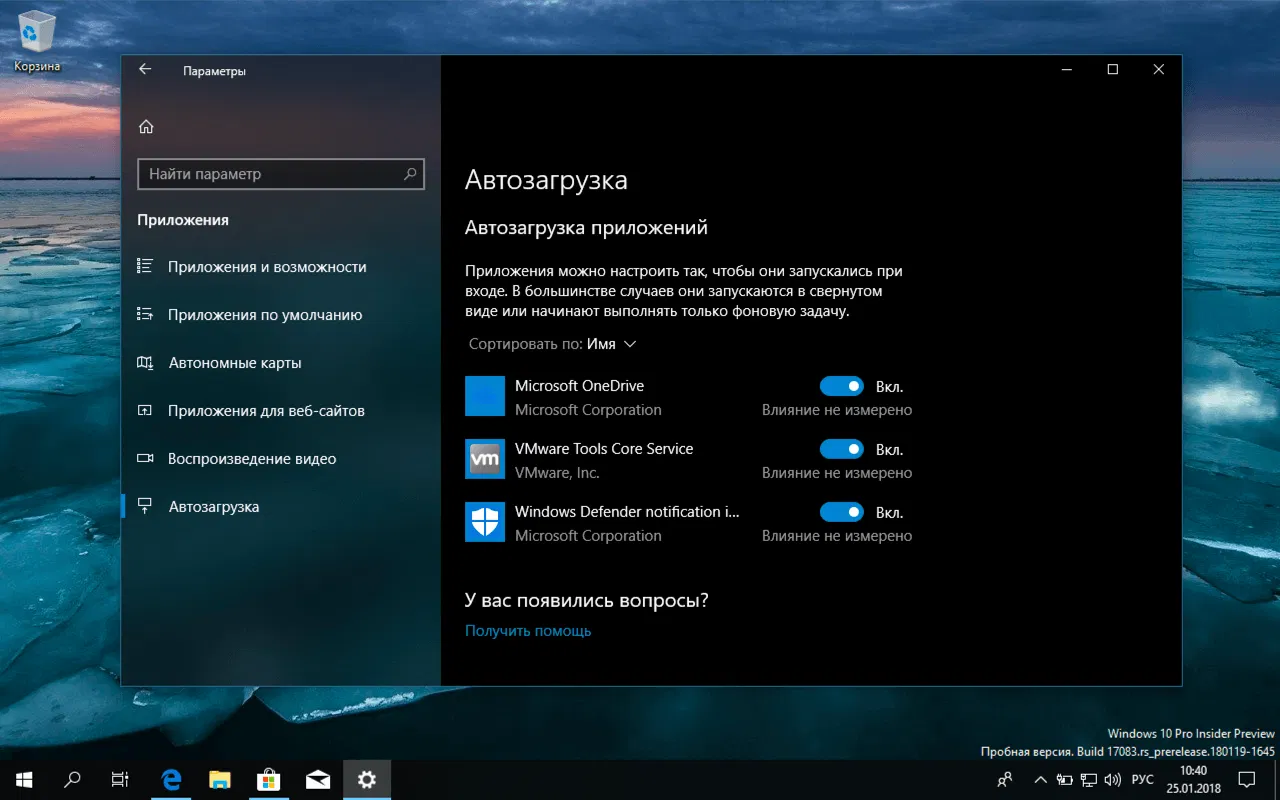
Task: Open the Action Center notifications icon
Action: pyautogui.click(x=1247, y=779)
